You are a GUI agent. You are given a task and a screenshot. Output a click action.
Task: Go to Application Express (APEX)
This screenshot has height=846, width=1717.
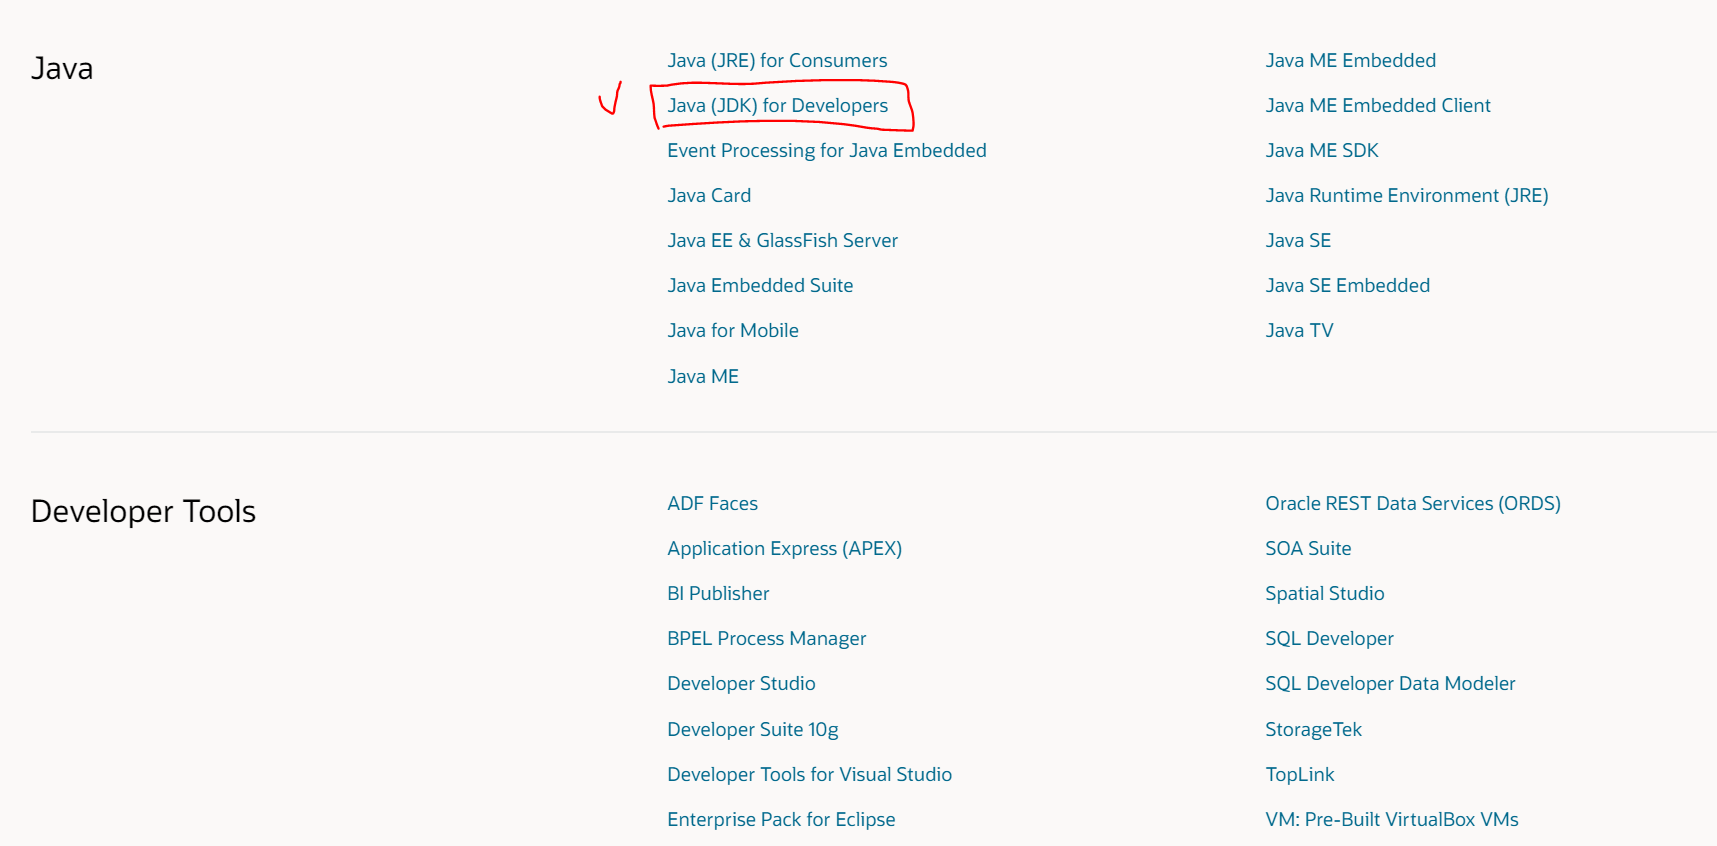(784, 549)
